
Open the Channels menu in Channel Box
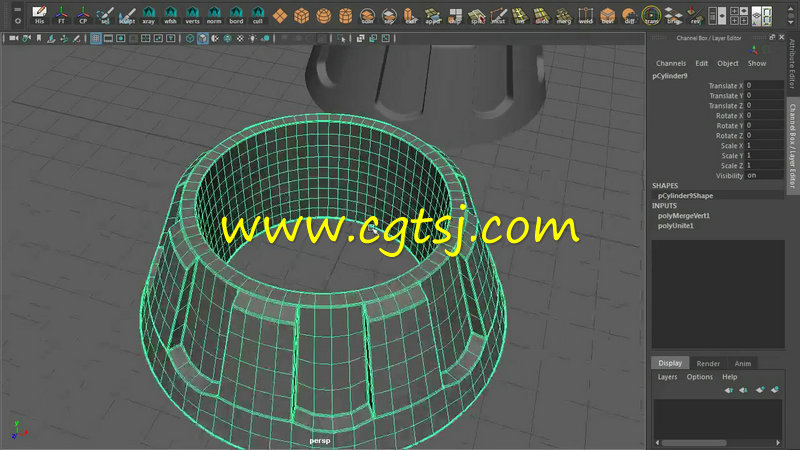670,63
